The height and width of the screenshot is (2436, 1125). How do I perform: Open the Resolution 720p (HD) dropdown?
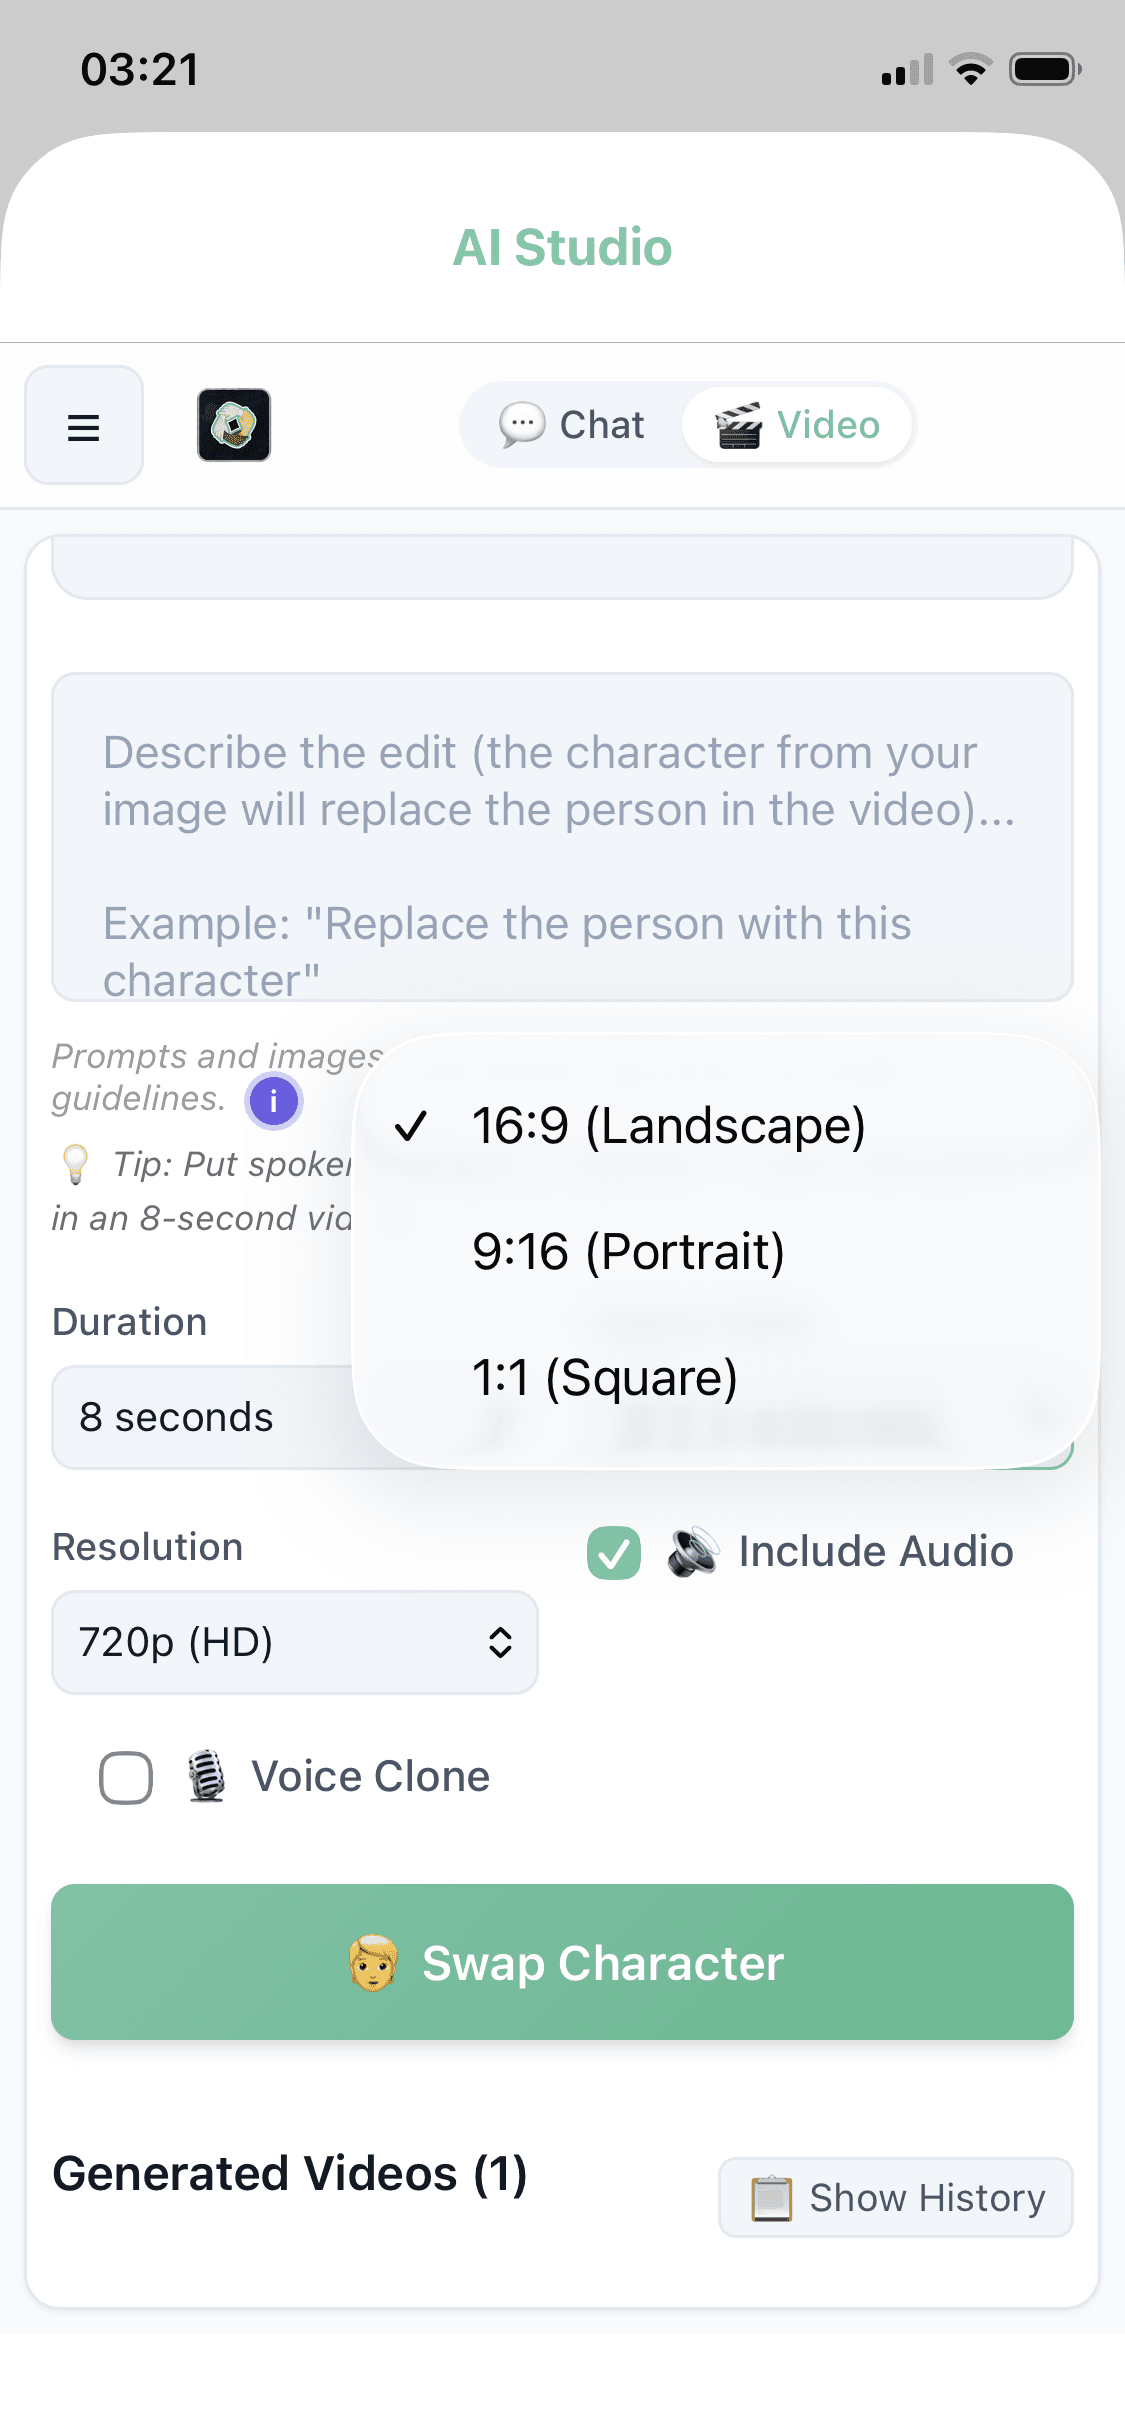294,1642
